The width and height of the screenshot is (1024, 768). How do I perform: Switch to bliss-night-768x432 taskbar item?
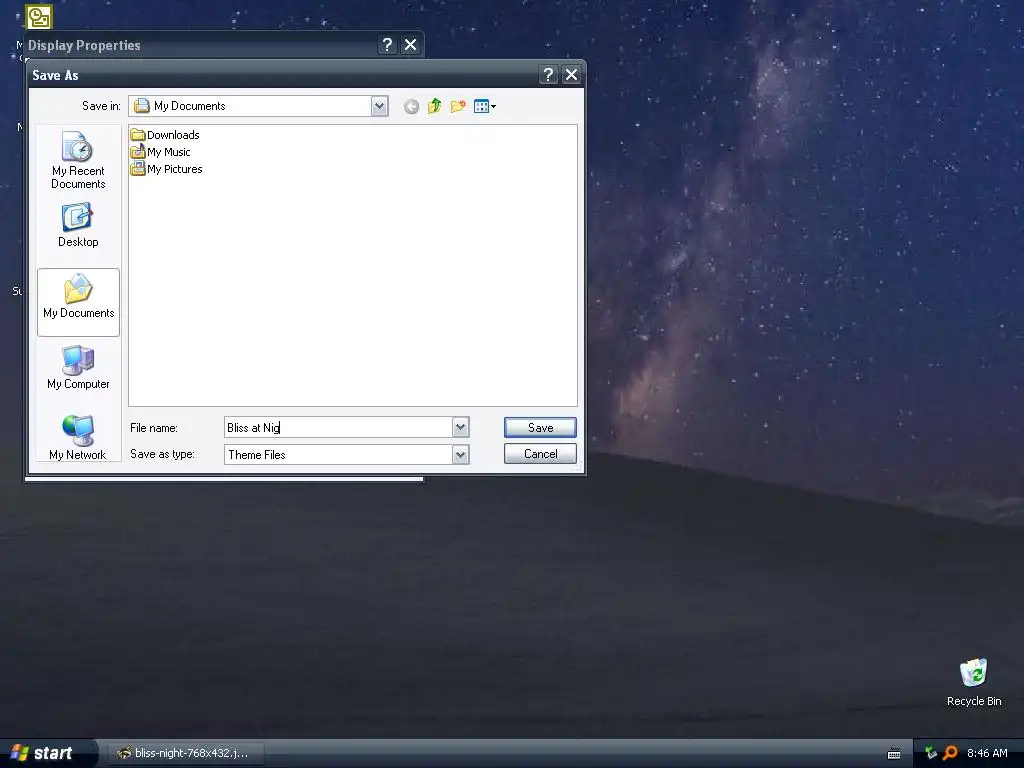coord(186,753)
